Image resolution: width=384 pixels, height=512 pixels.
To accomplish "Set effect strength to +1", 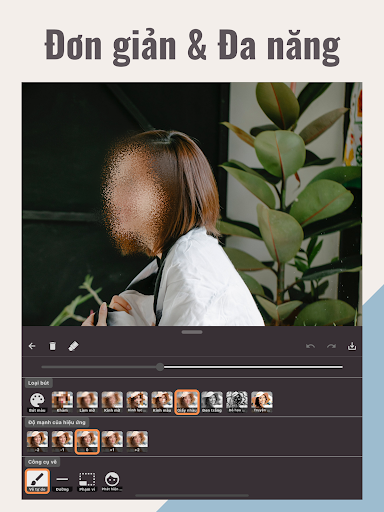I will point(112,441).
